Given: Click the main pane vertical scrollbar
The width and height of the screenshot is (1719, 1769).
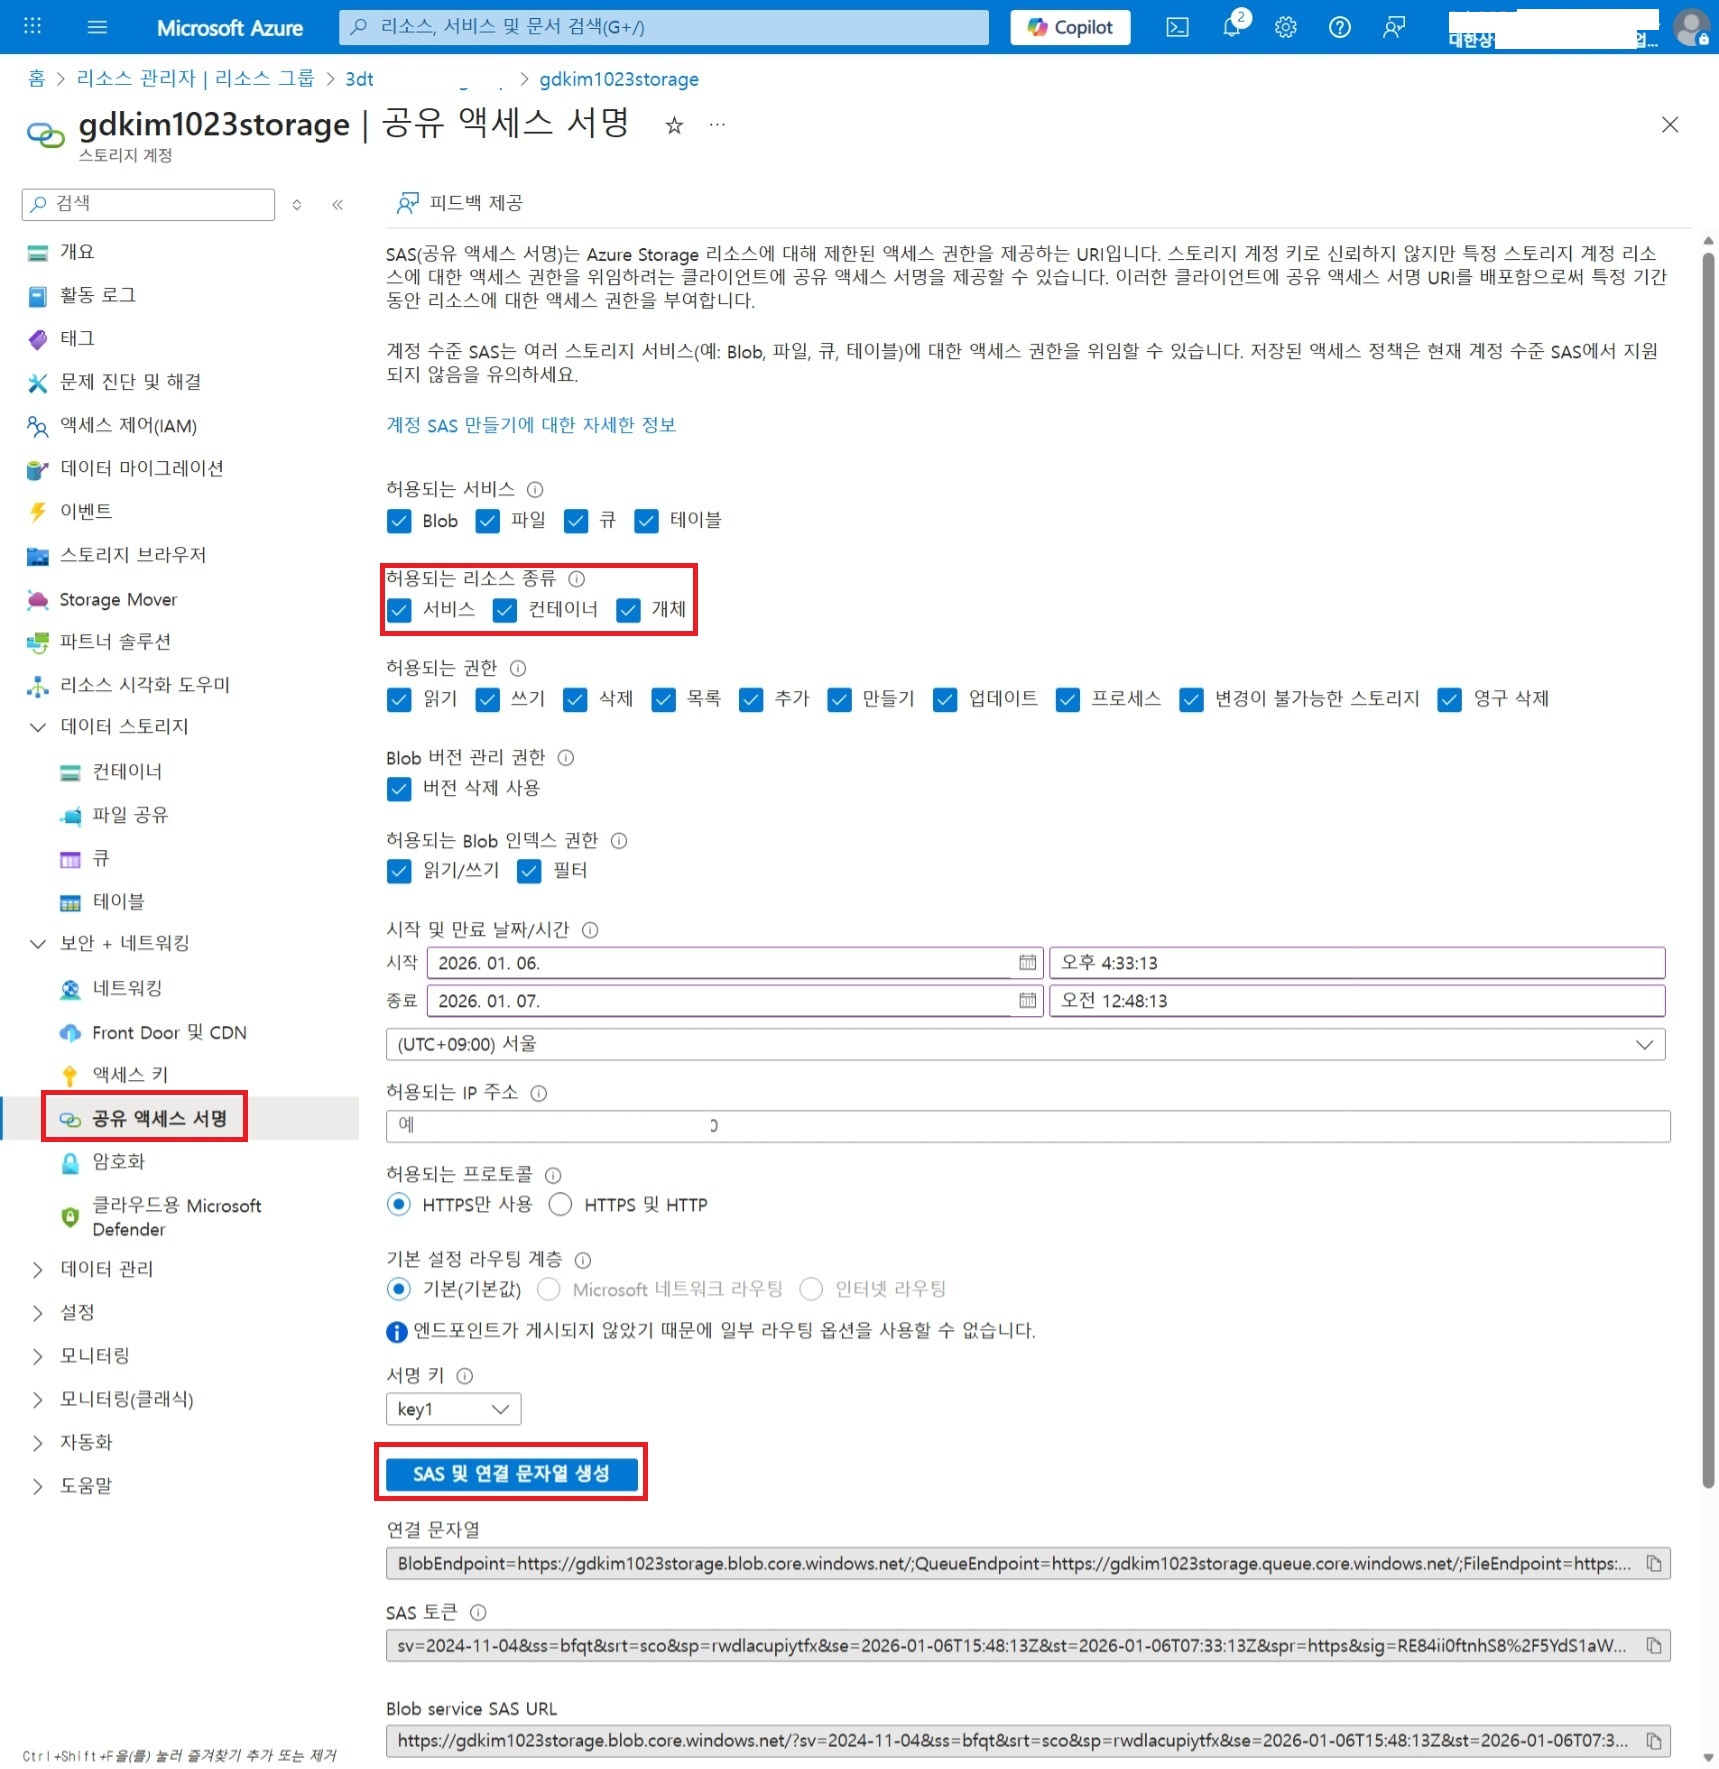Looking at the screenshot, I should click(1708, 870).
